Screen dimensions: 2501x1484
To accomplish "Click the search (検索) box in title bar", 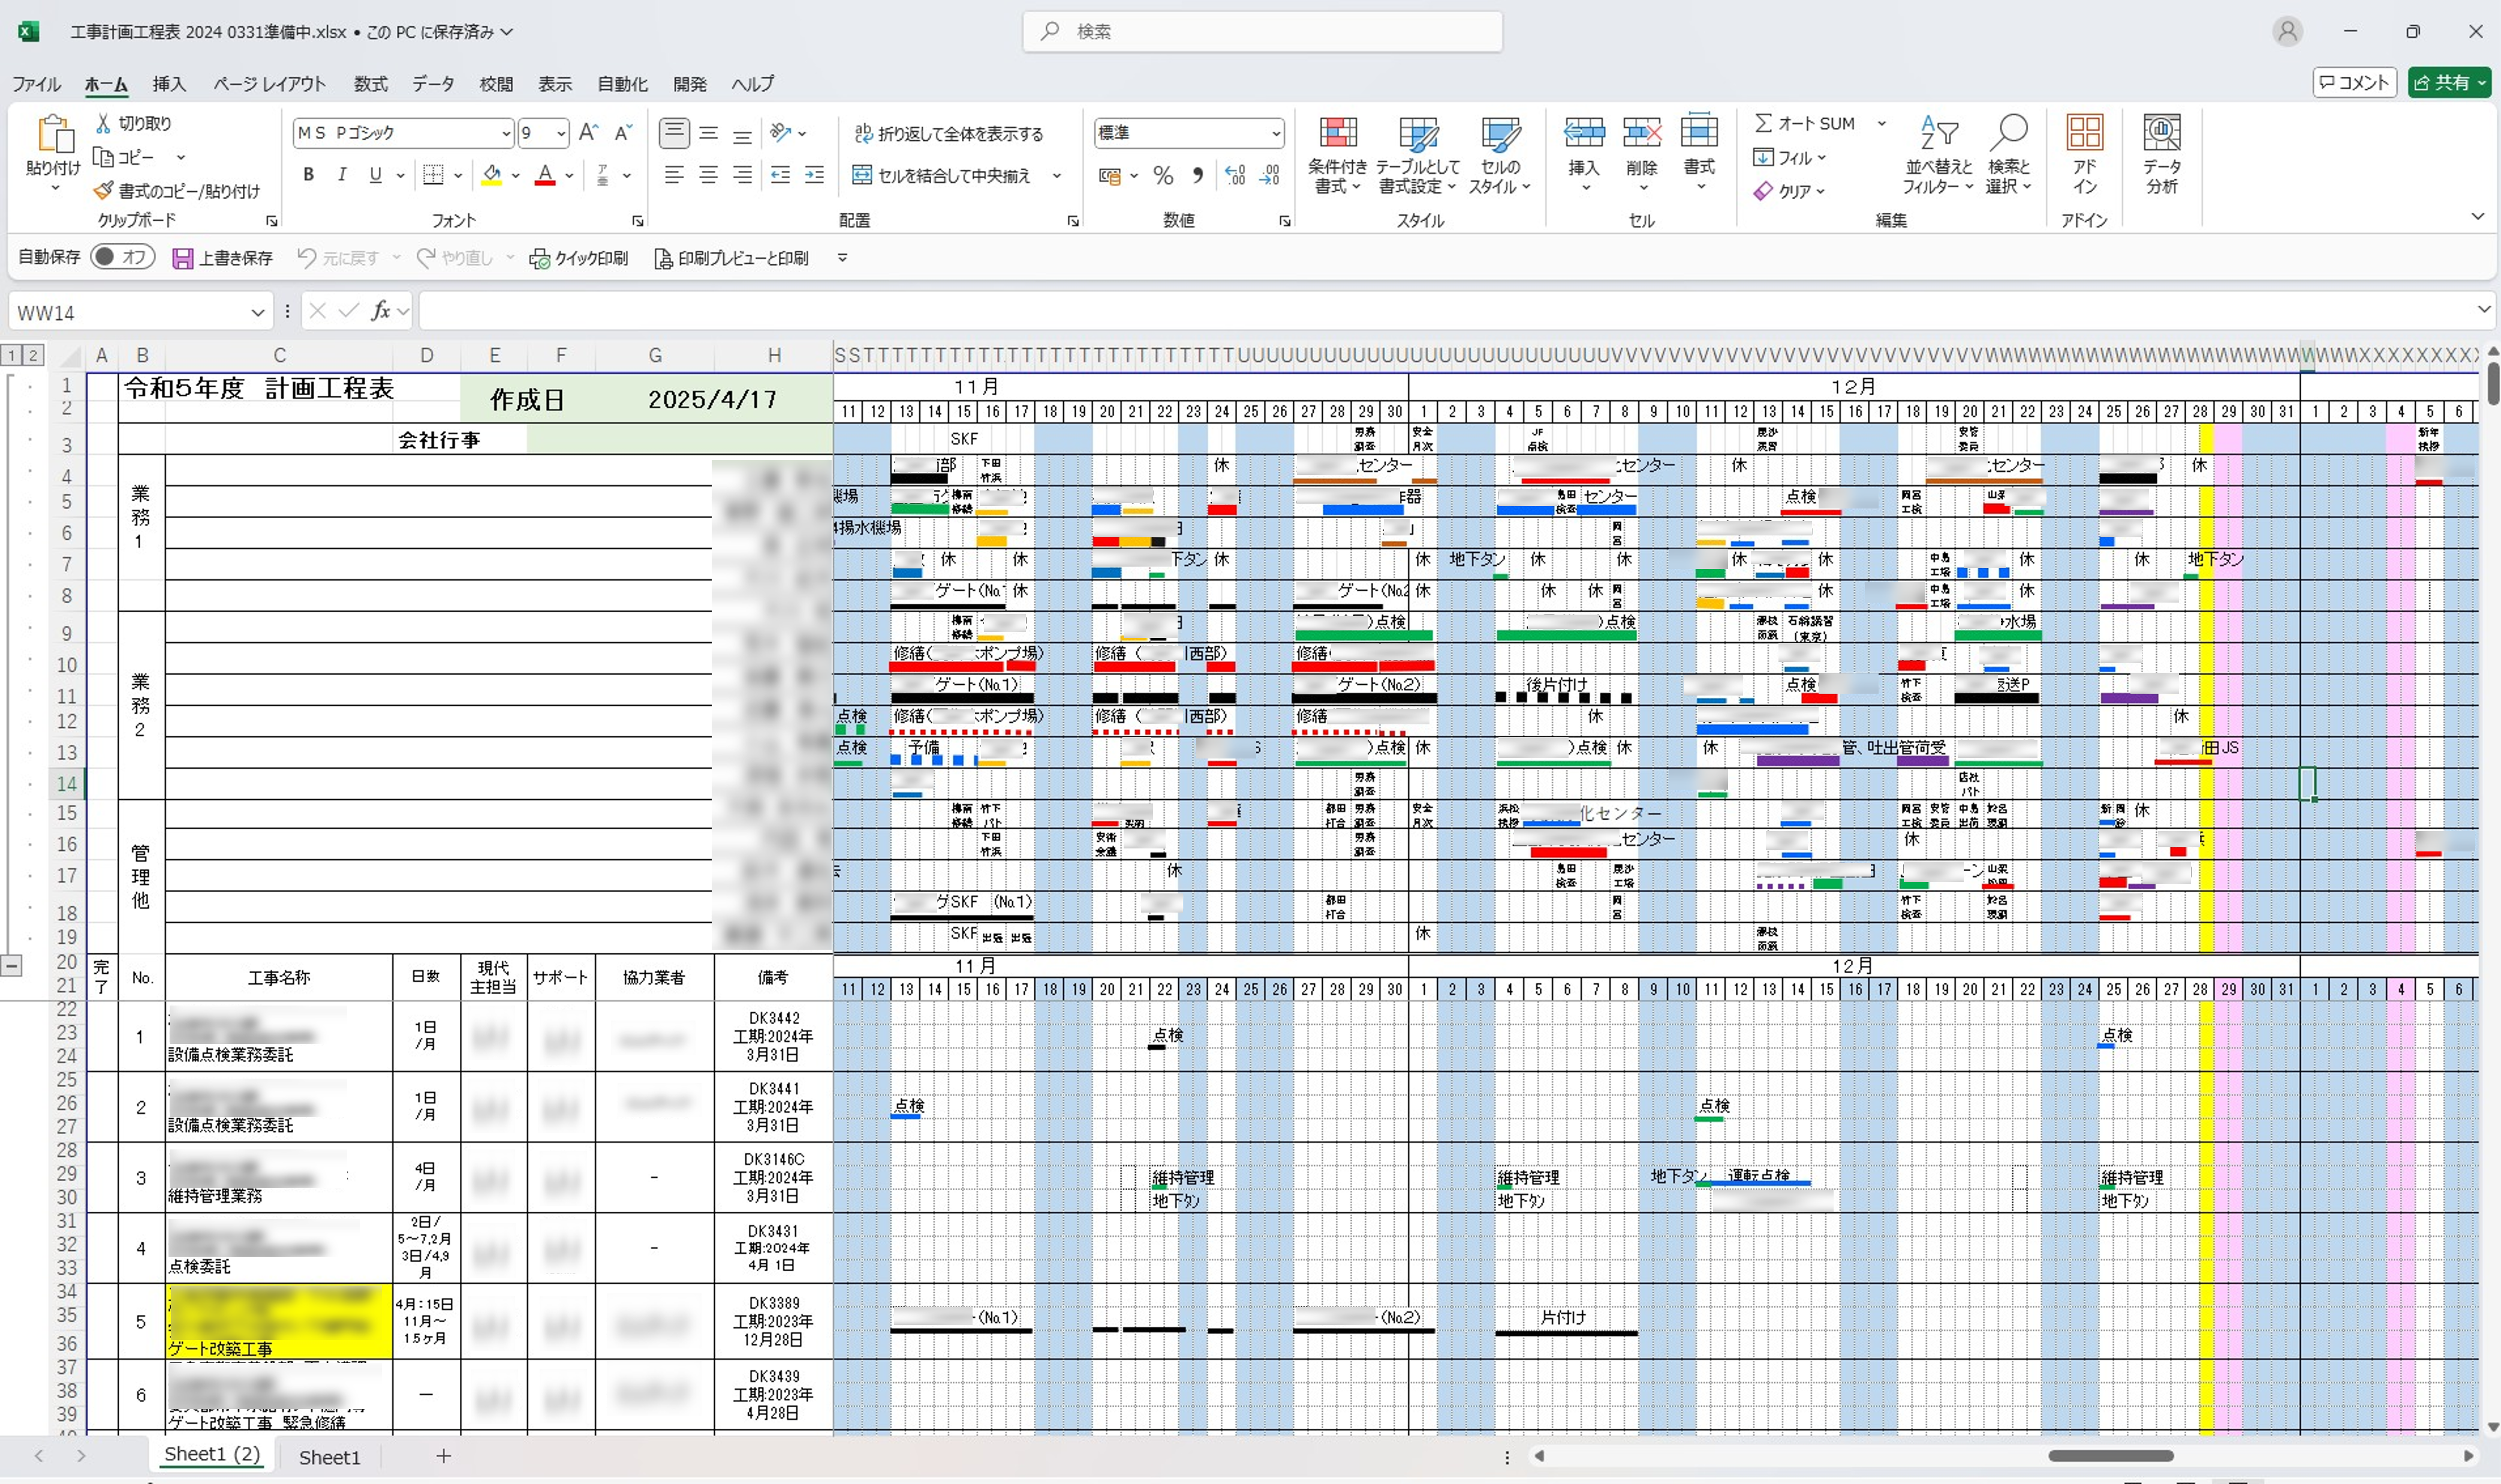I will 1262,32.
